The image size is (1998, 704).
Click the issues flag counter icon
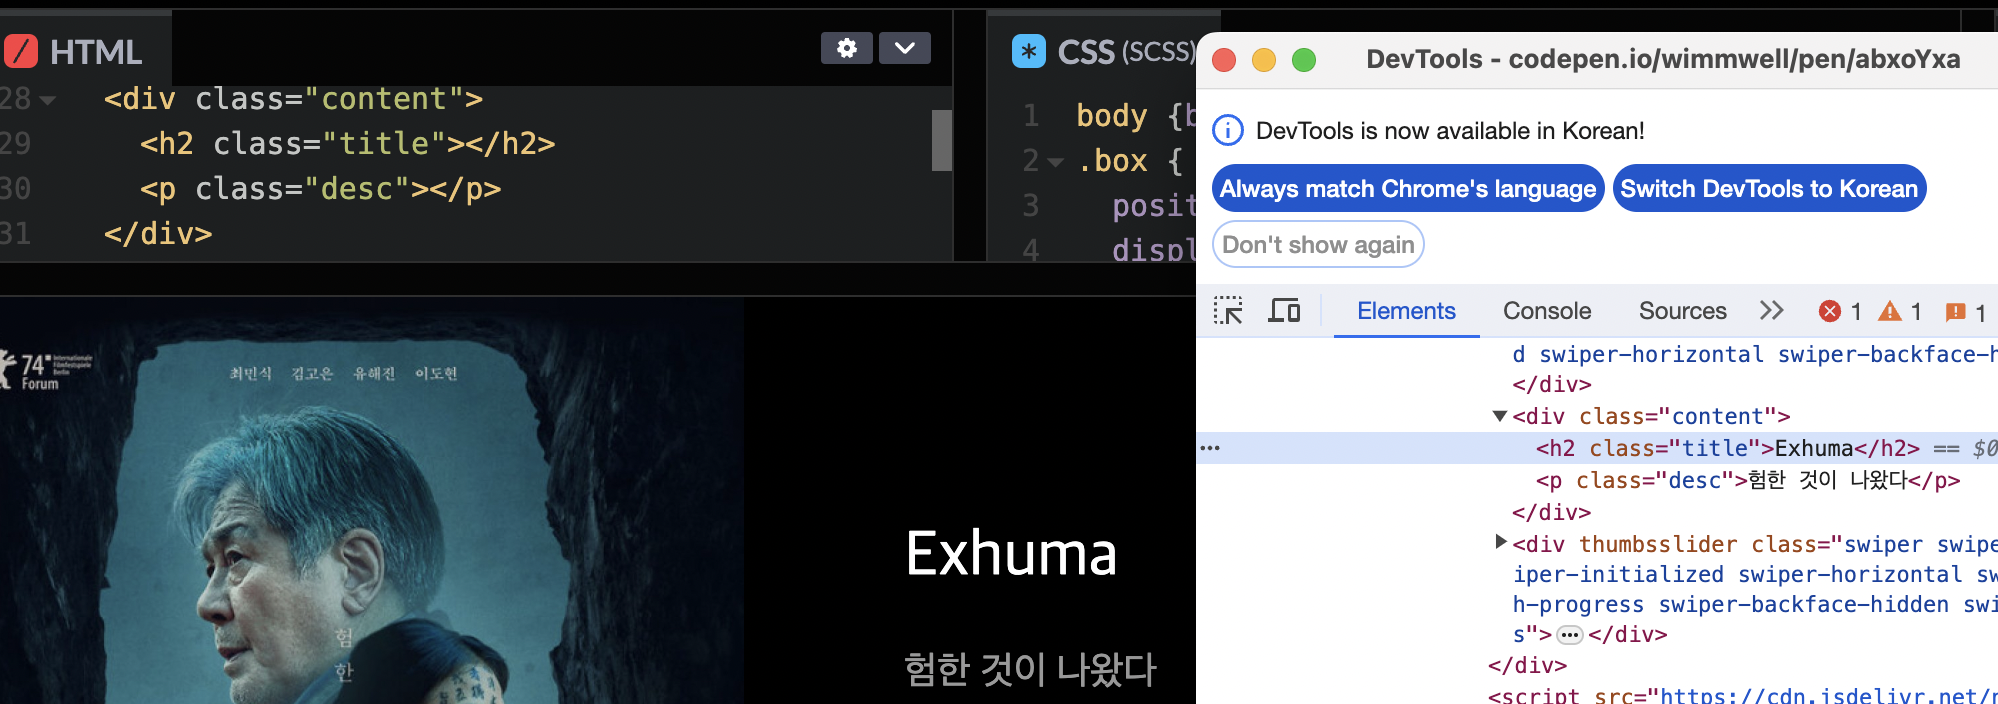point(1955,312)
